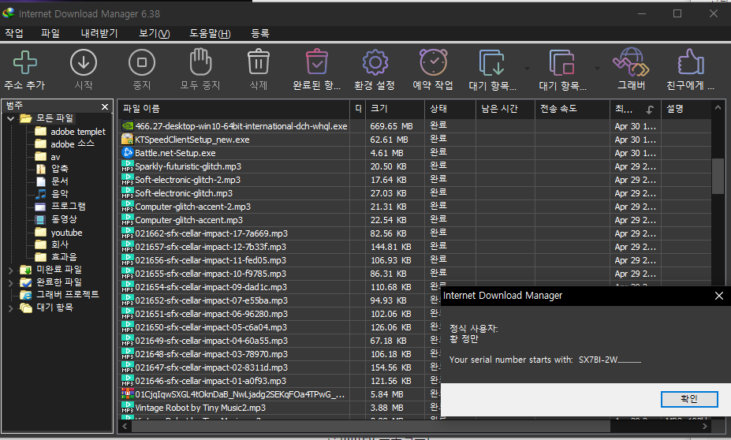
Task: Select the 음악 music note category
Action: tap(41, 194)
